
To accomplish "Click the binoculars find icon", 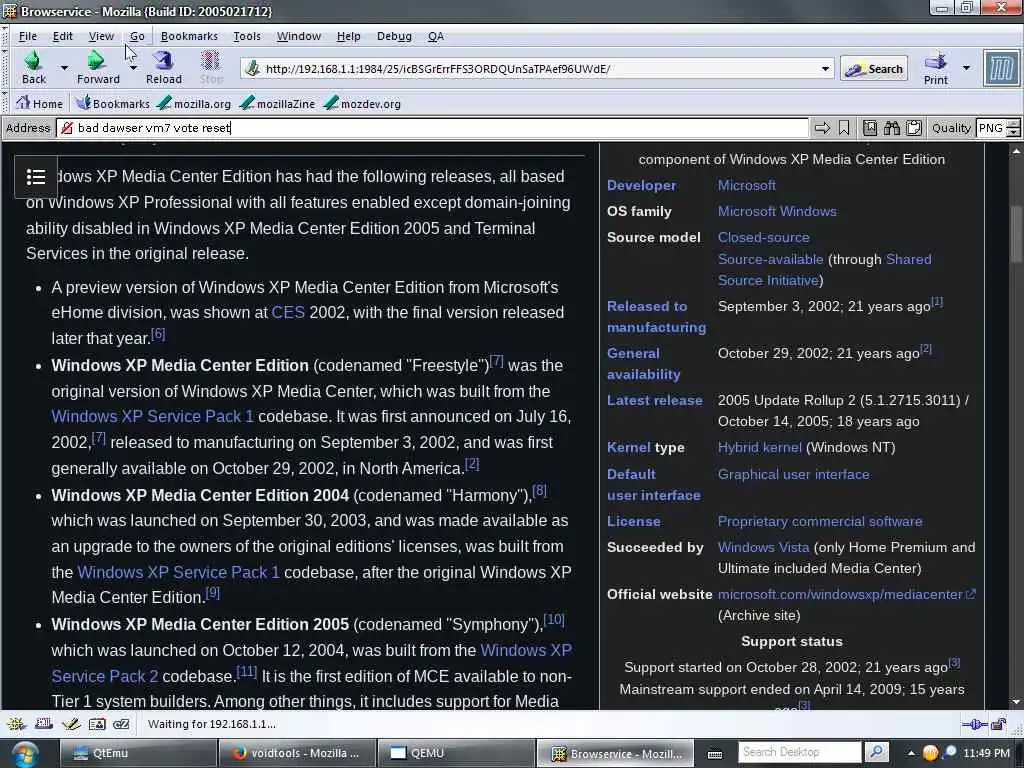I will 891,128.
